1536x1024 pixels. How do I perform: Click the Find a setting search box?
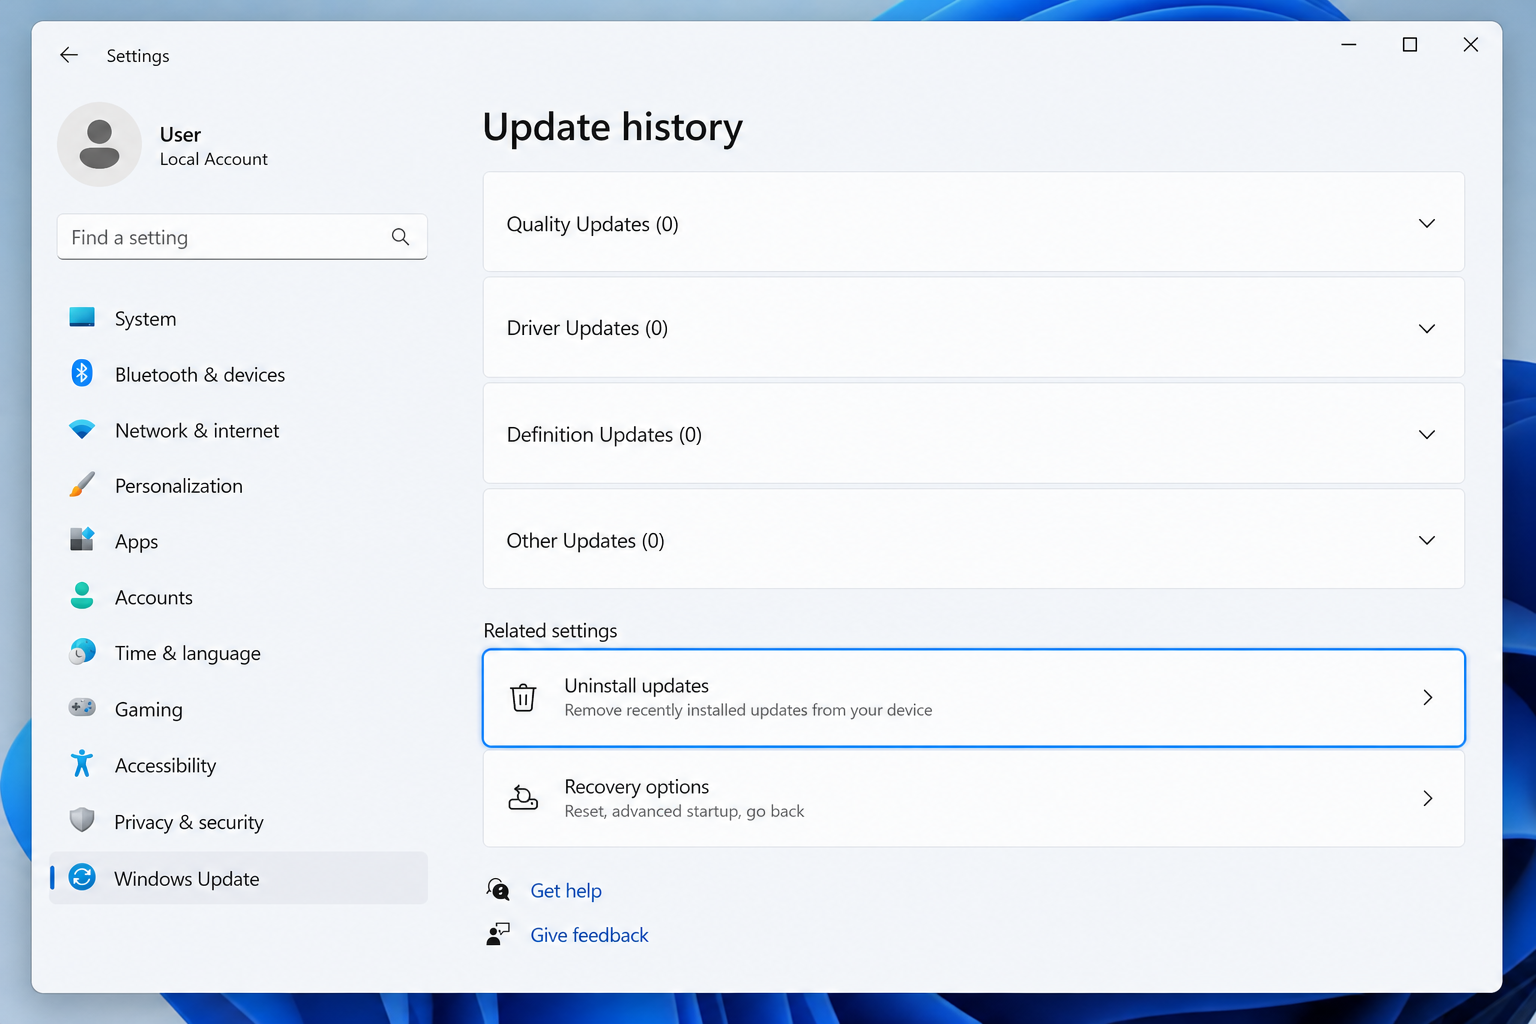(242, 237)
